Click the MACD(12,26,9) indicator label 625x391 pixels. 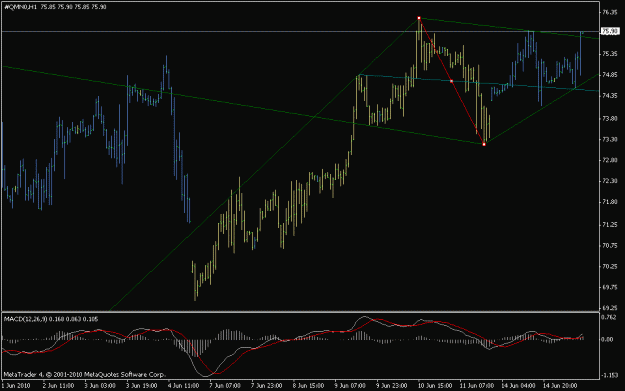pyautogui.click(x=51, y=319)
